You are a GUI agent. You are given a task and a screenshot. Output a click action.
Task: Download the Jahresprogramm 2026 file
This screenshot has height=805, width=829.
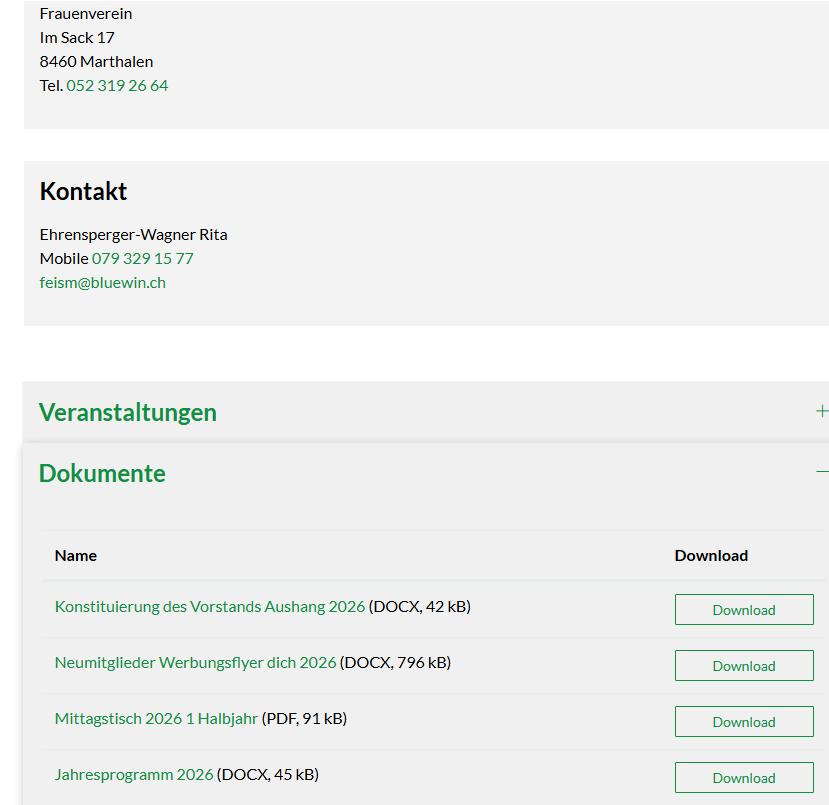(744, 778)
